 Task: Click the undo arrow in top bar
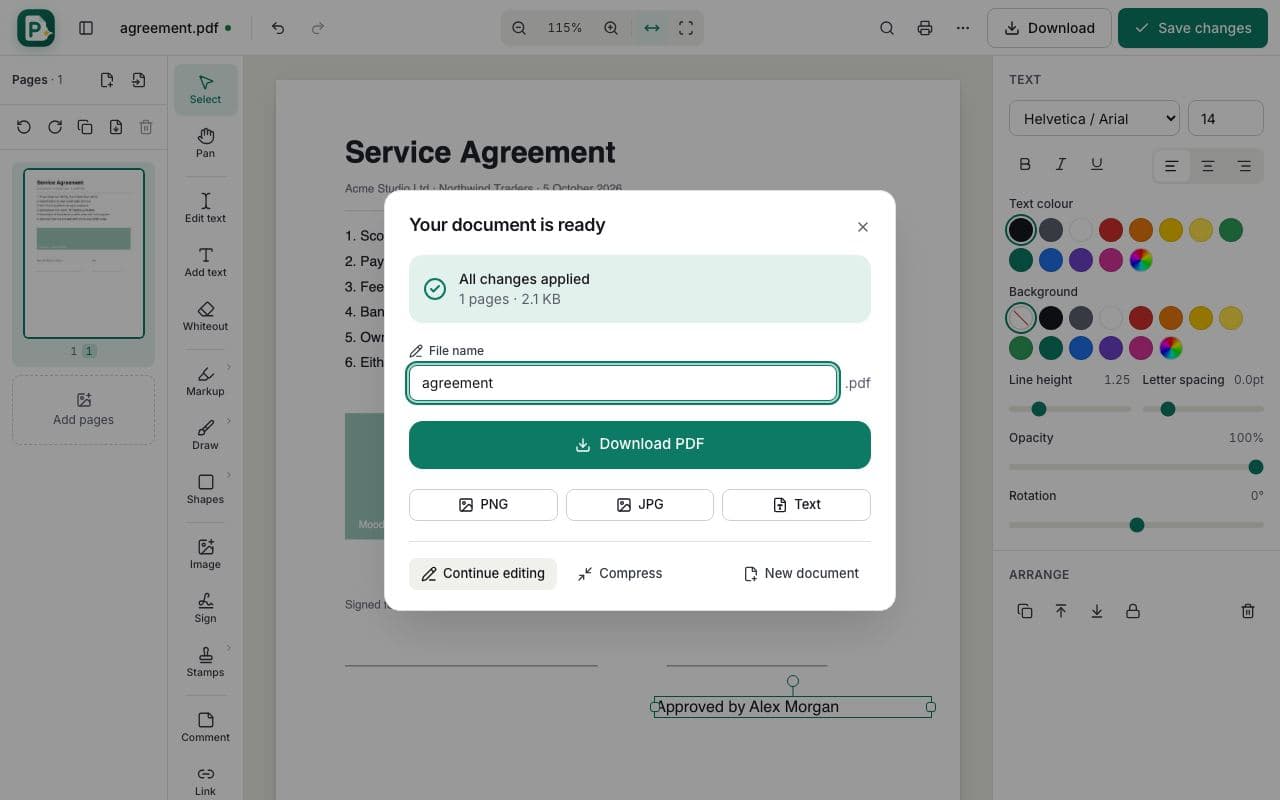(x=278, y=28)
